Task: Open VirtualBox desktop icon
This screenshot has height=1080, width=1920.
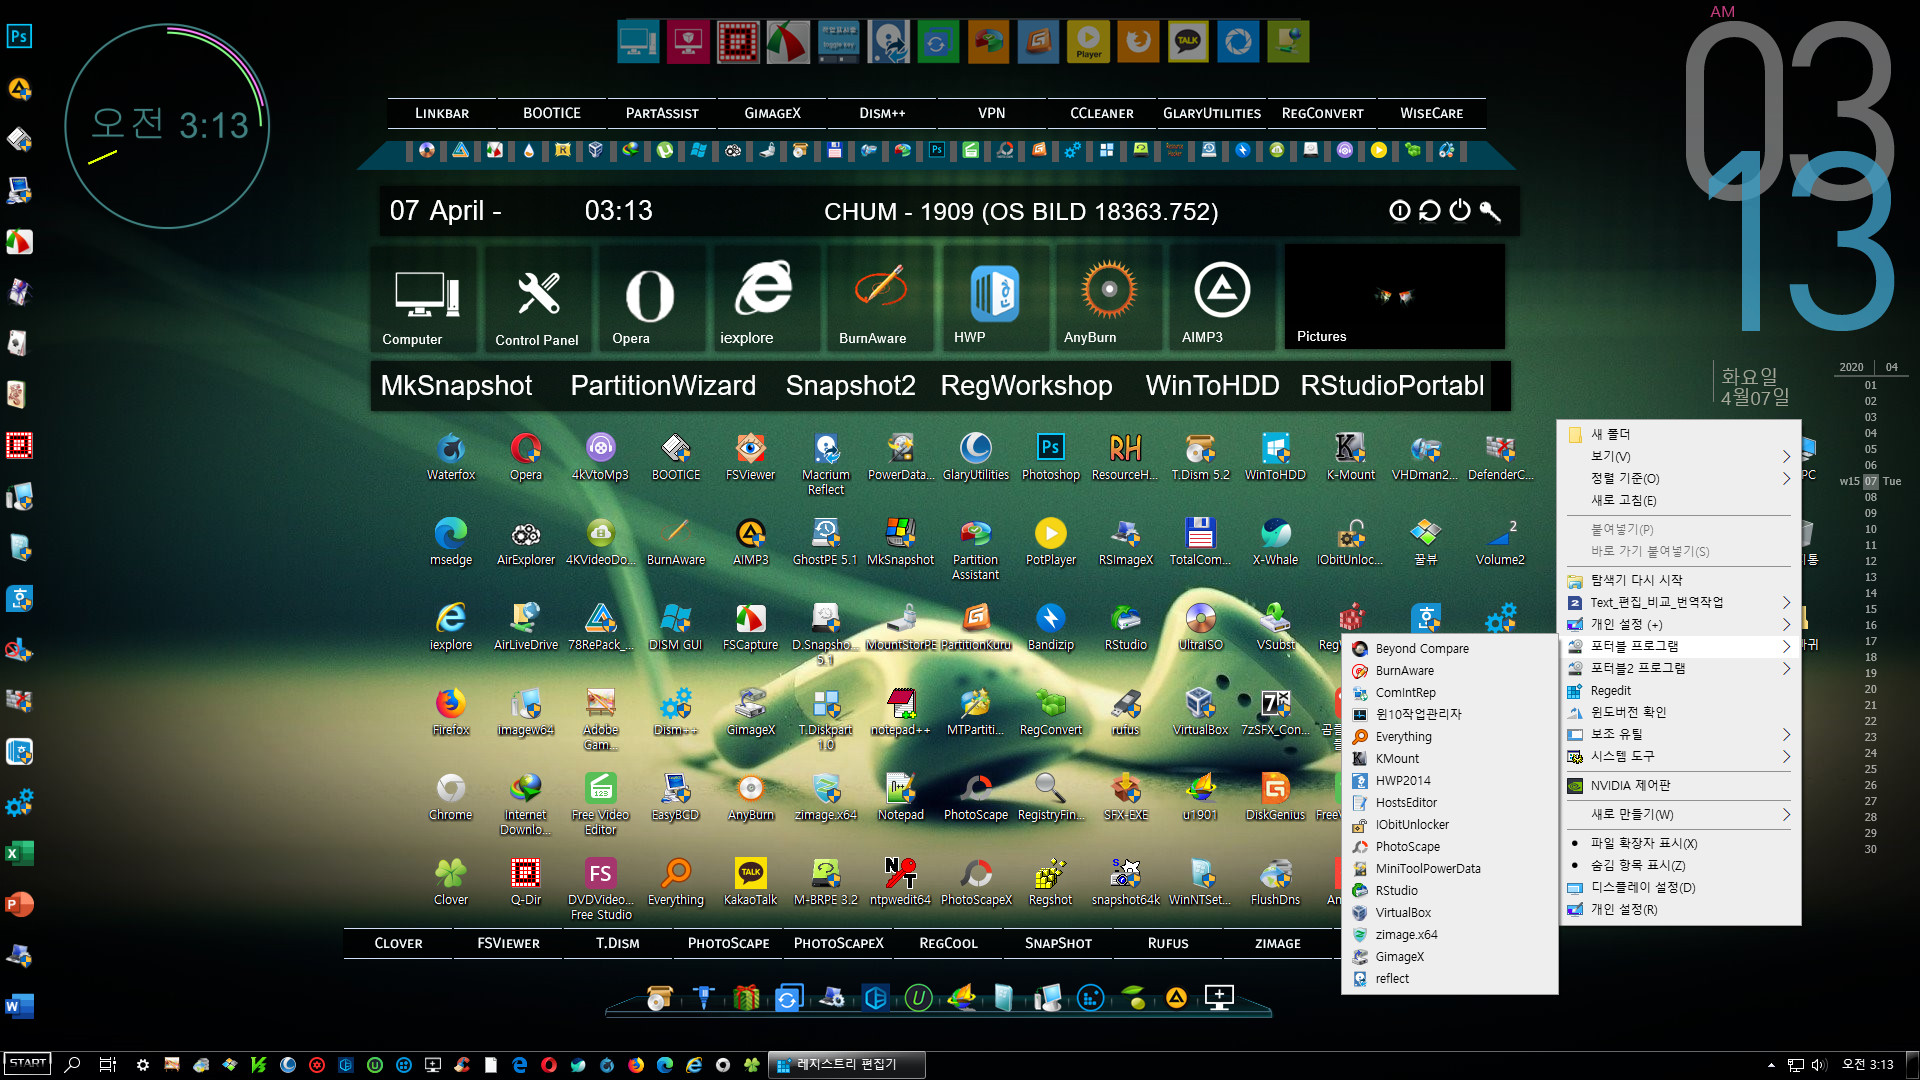Action: 1200,712
